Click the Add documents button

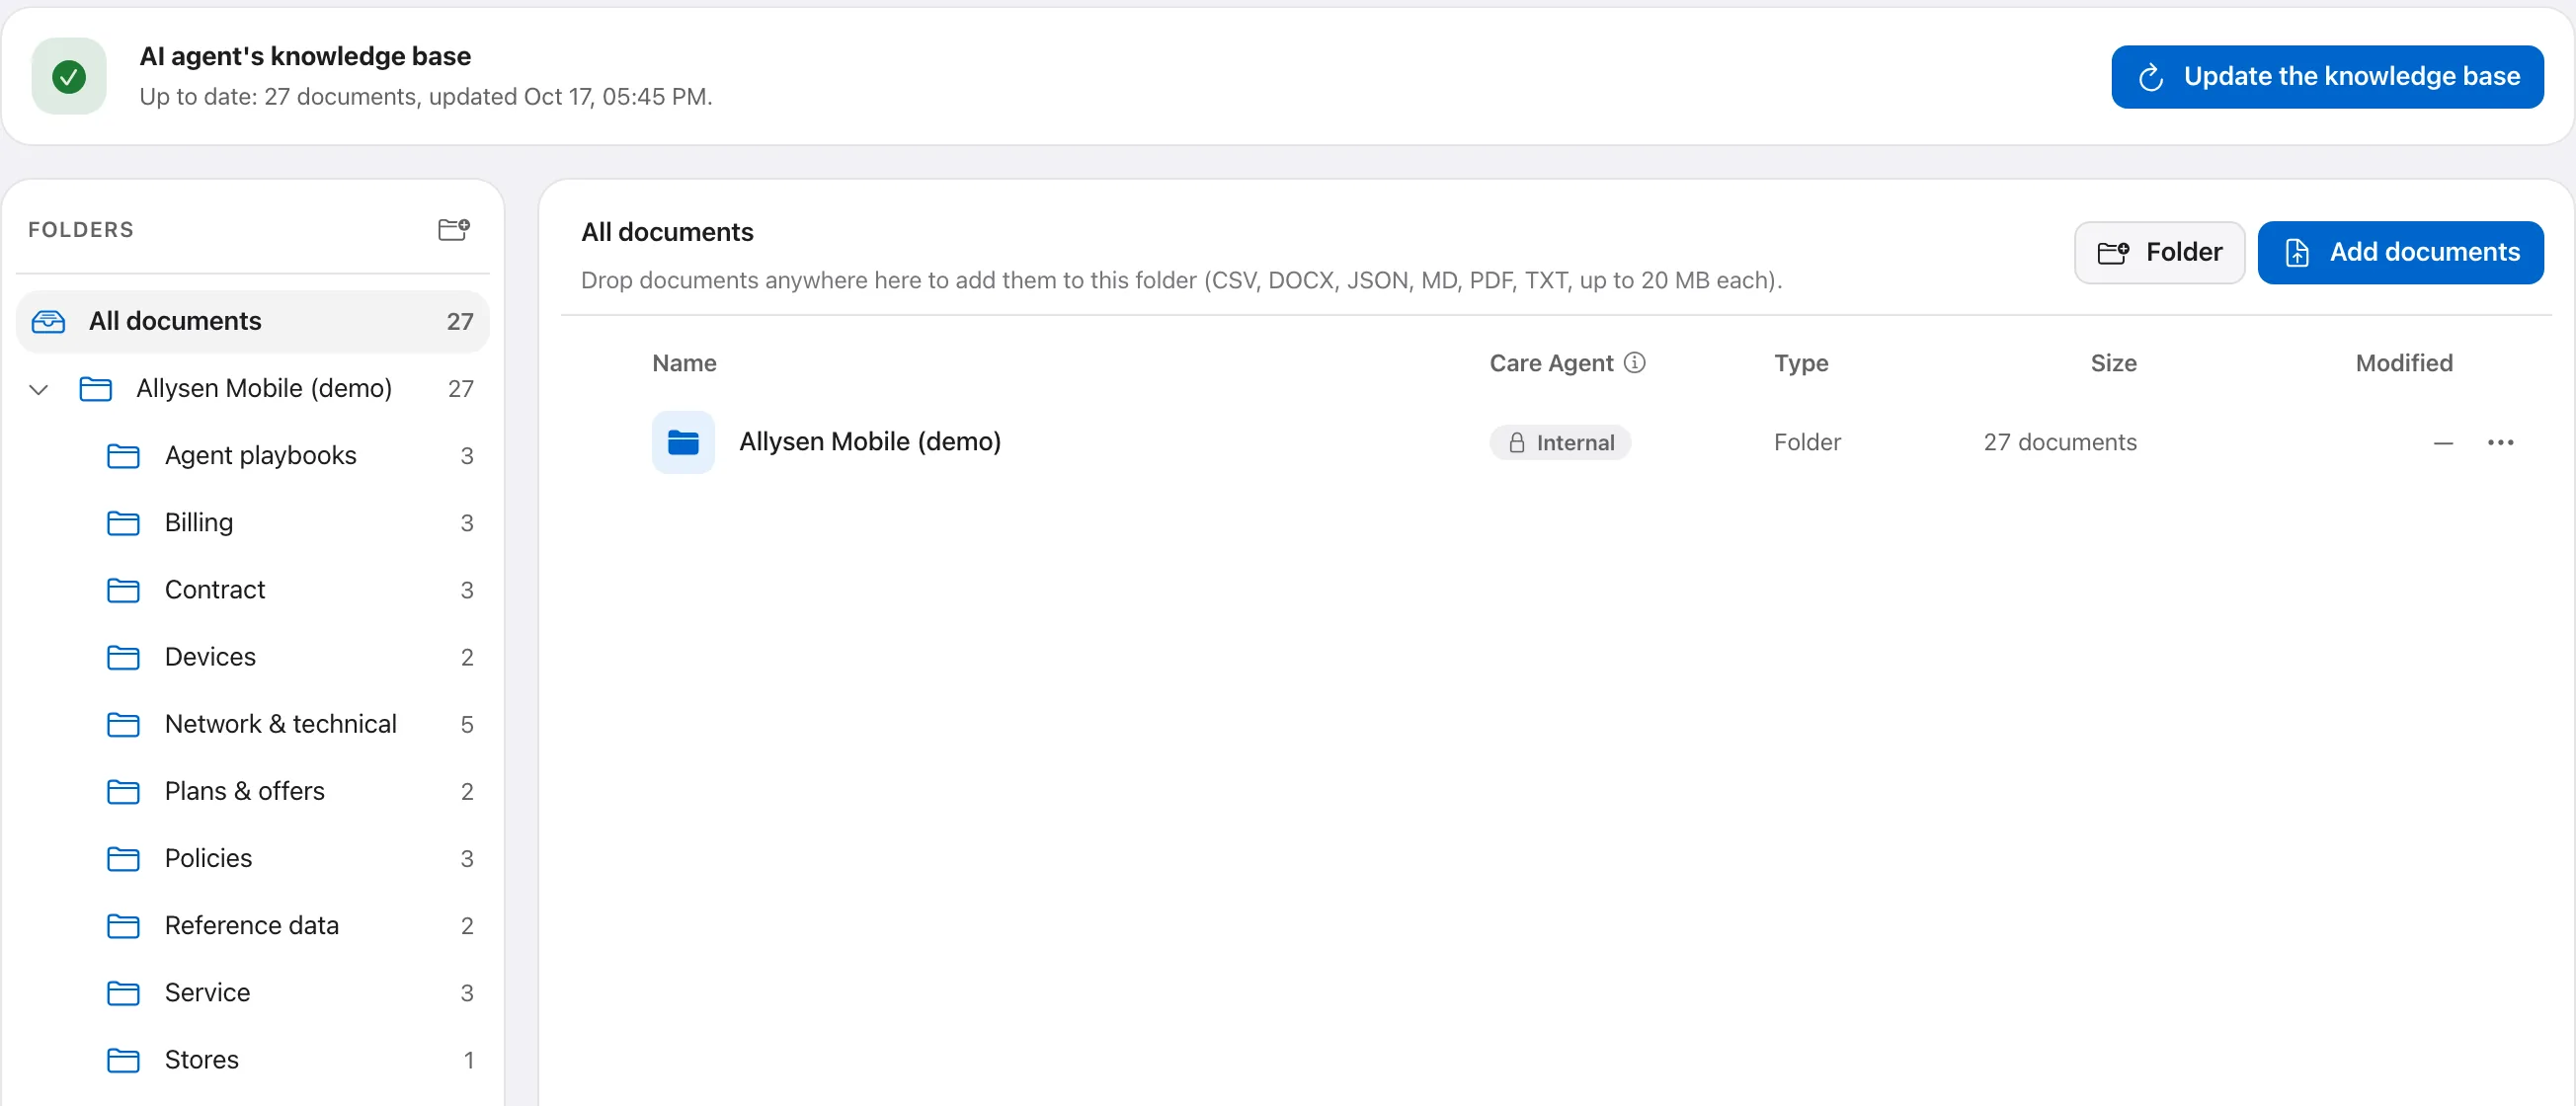click(2400, 252)
